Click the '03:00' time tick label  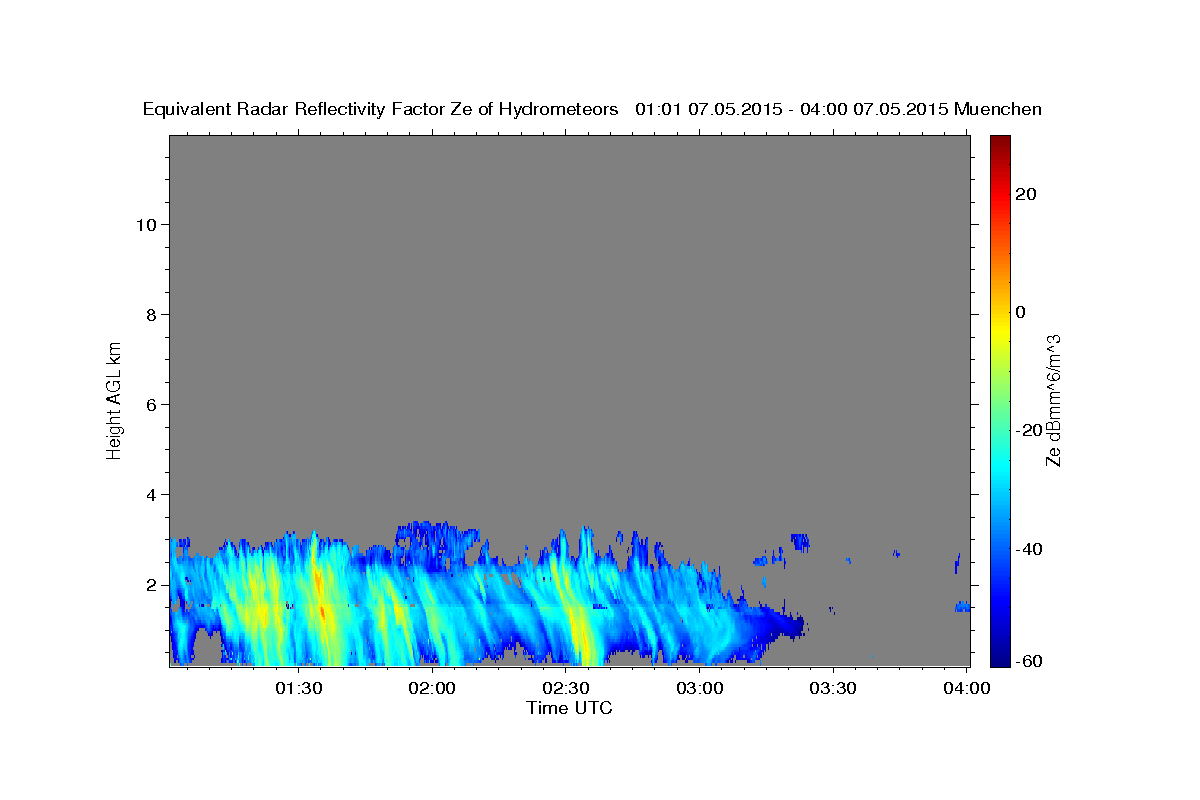pos(700,688)
